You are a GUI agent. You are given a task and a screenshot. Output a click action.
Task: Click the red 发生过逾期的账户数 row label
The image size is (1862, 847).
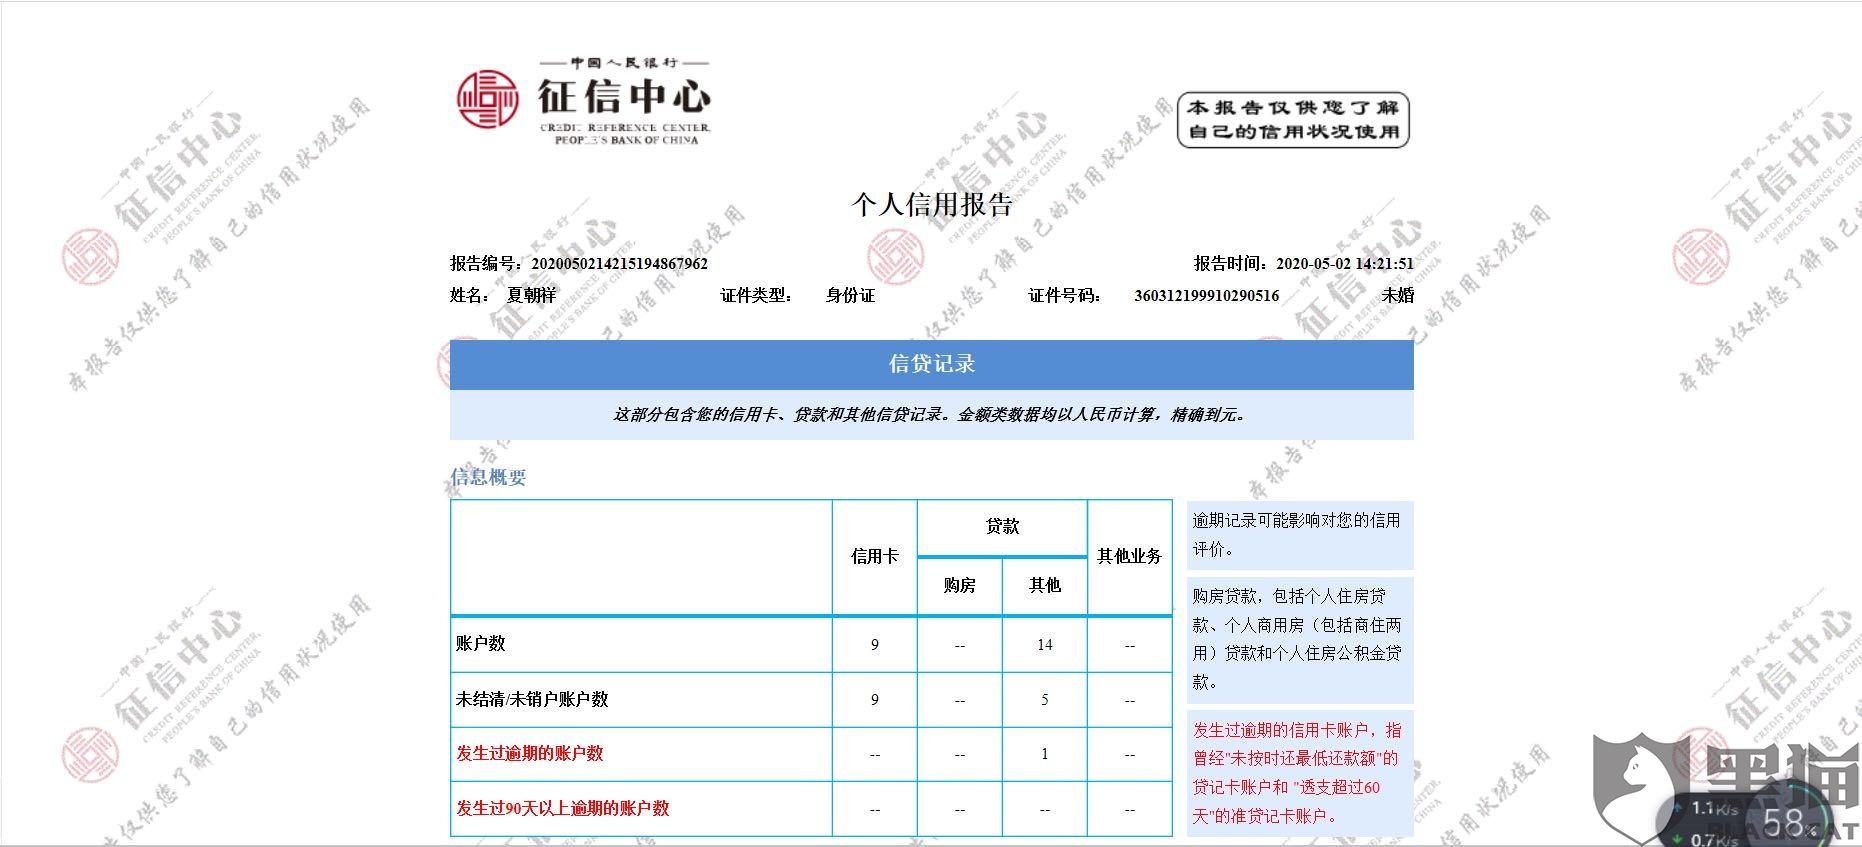530,754
